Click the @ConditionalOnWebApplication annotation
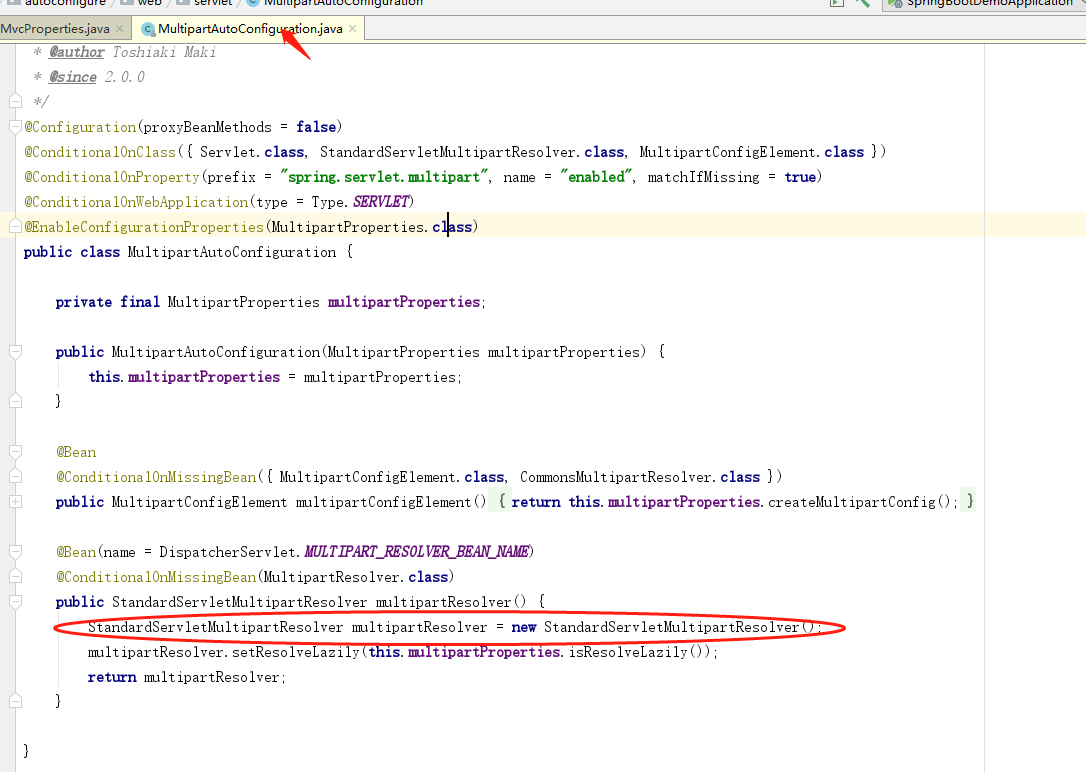This screenshot has height=772, width=1086. (x=136, y=201)
